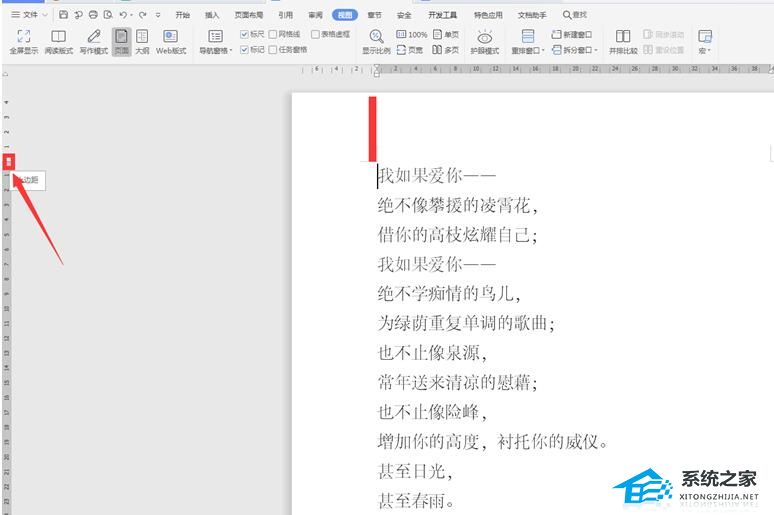Expand the split window (拆分窗口) dropdown
Viewport: 774px width, 515px height.
(x=575, y=49)
